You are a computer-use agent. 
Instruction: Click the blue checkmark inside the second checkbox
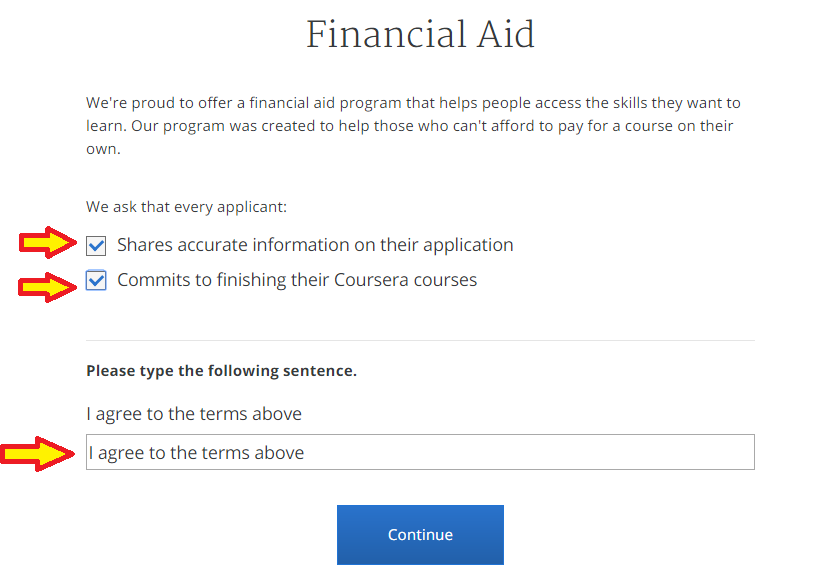96,280
